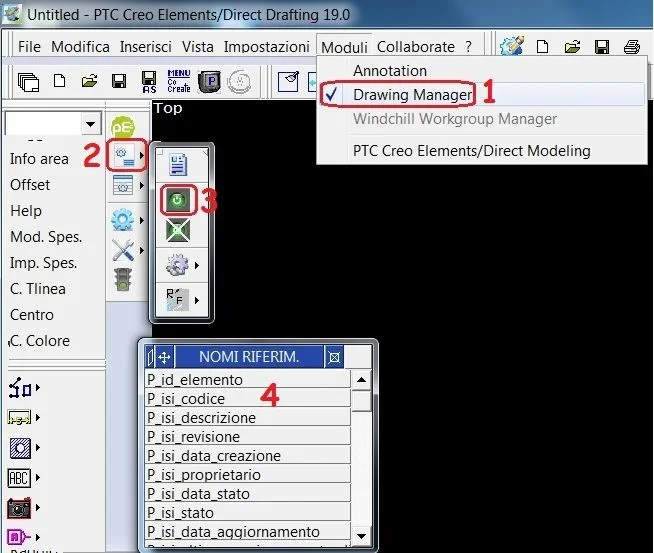The width and height of the screenshot is (654, 553).
Task: Close the NOMI RIFERIM. panel
Action: (x=334, y=357)
